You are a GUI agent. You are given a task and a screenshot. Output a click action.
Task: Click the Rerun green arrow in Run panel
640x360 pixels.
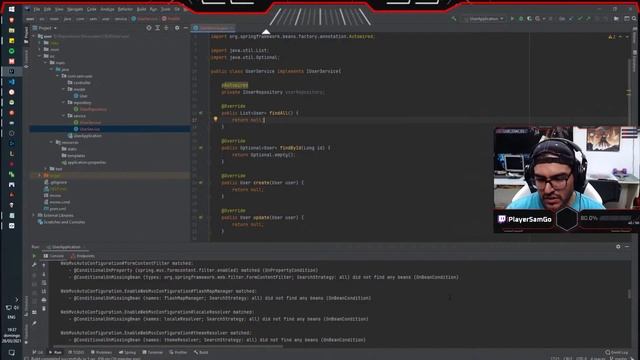tap(34, 256)
